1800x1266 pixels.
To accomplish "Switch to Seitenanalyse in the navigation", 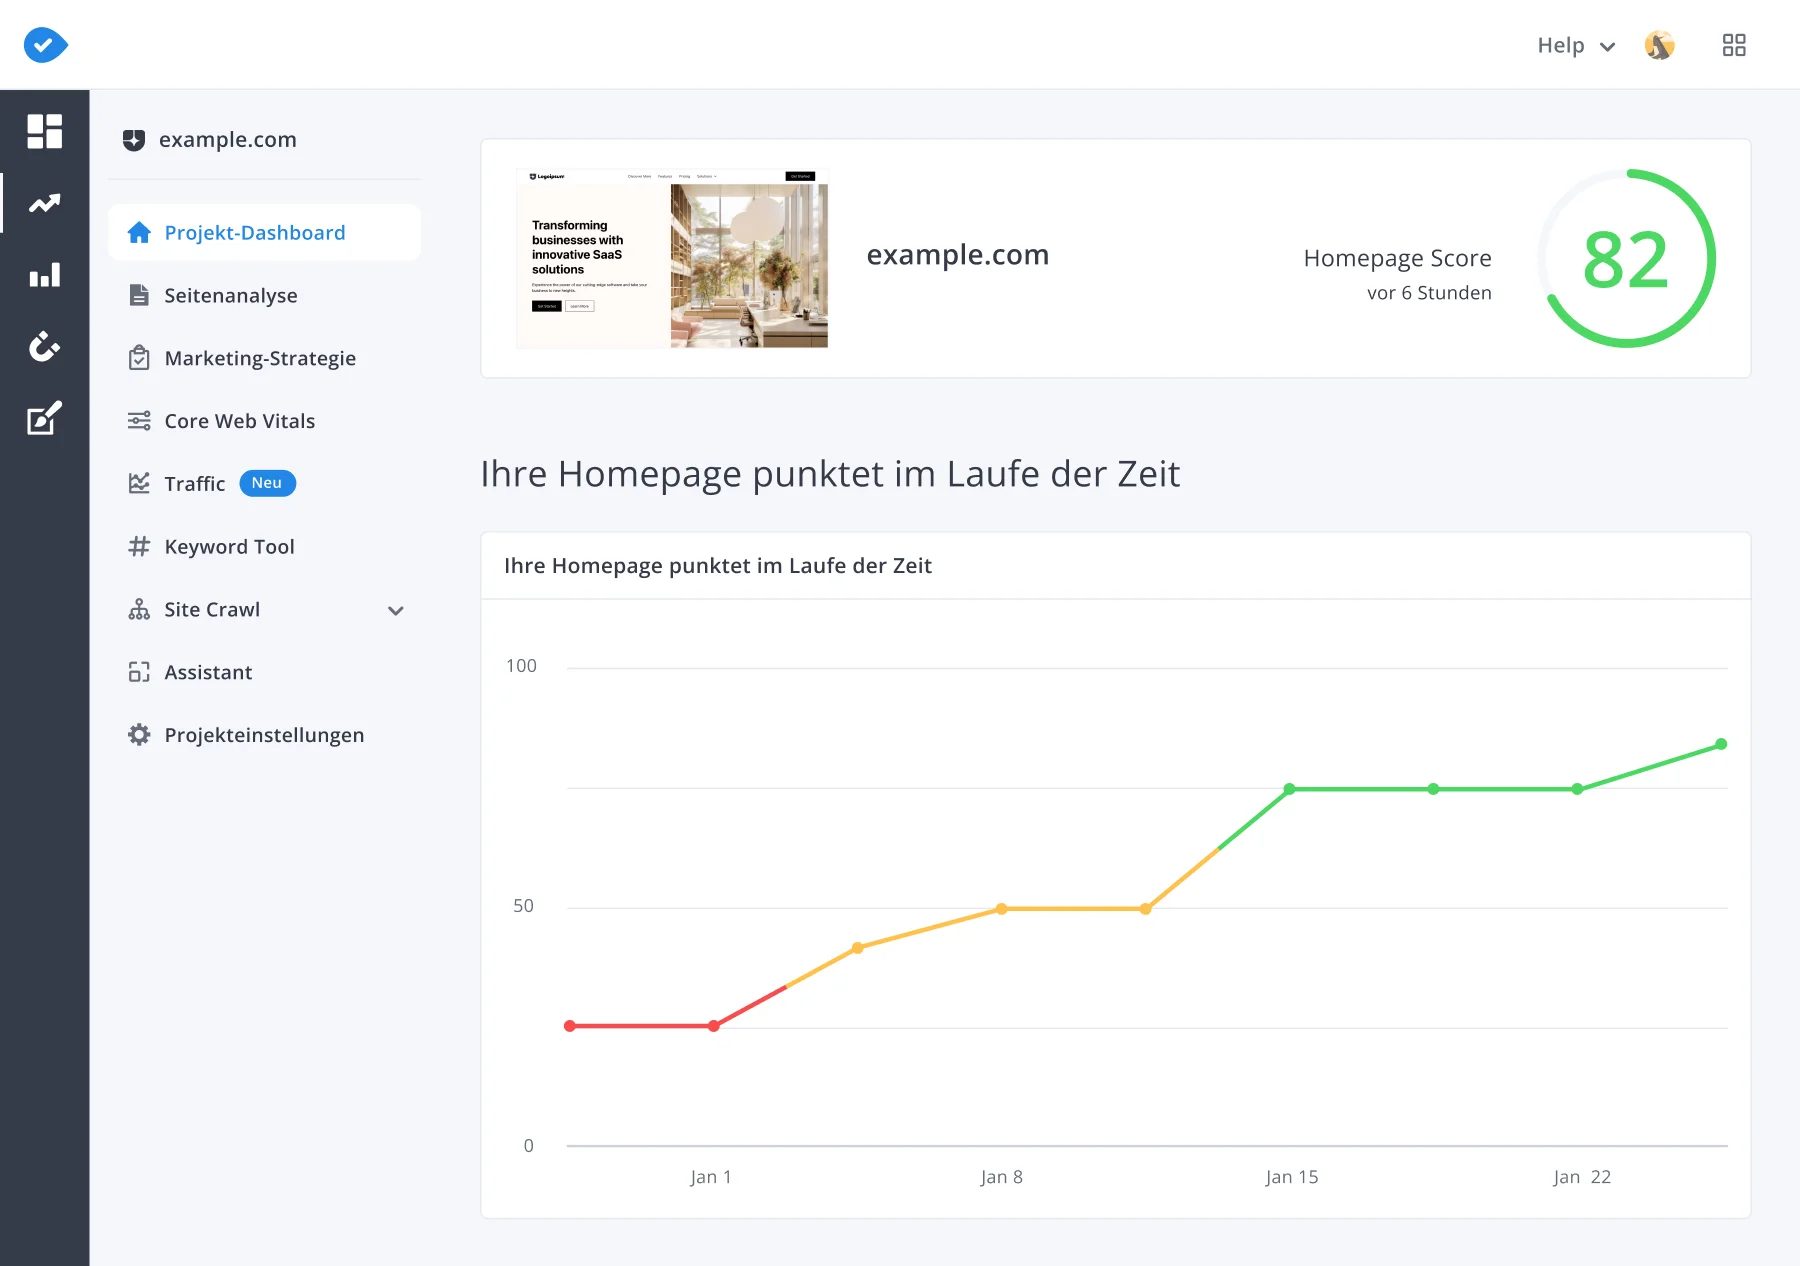I will point(231,295).
